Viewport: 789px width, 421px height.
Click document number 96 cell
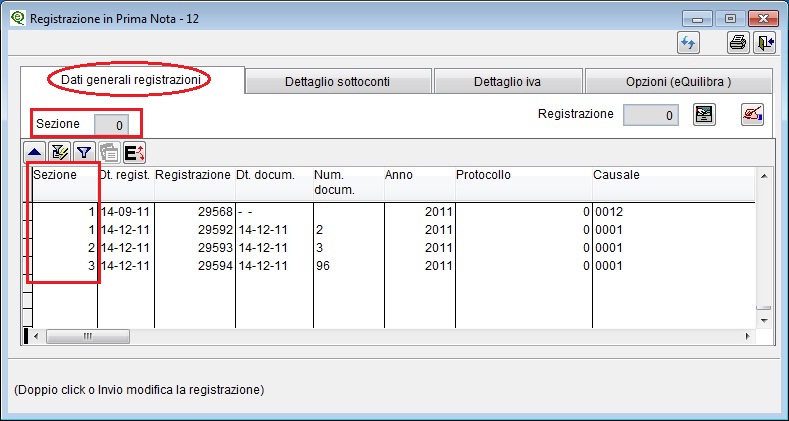point(349,266)
